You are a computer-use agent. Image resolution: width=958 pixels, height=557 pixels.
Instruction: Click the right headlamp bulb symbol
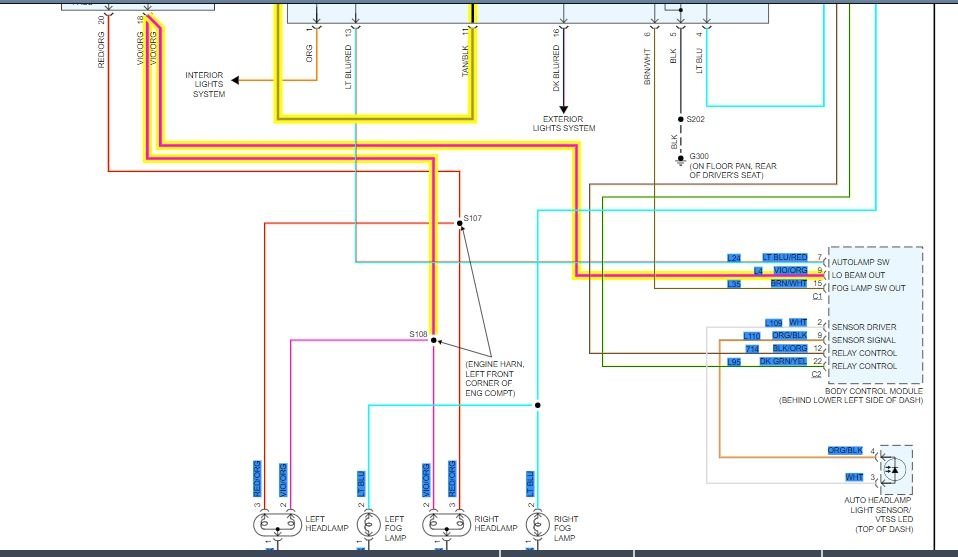pos(447,525)
